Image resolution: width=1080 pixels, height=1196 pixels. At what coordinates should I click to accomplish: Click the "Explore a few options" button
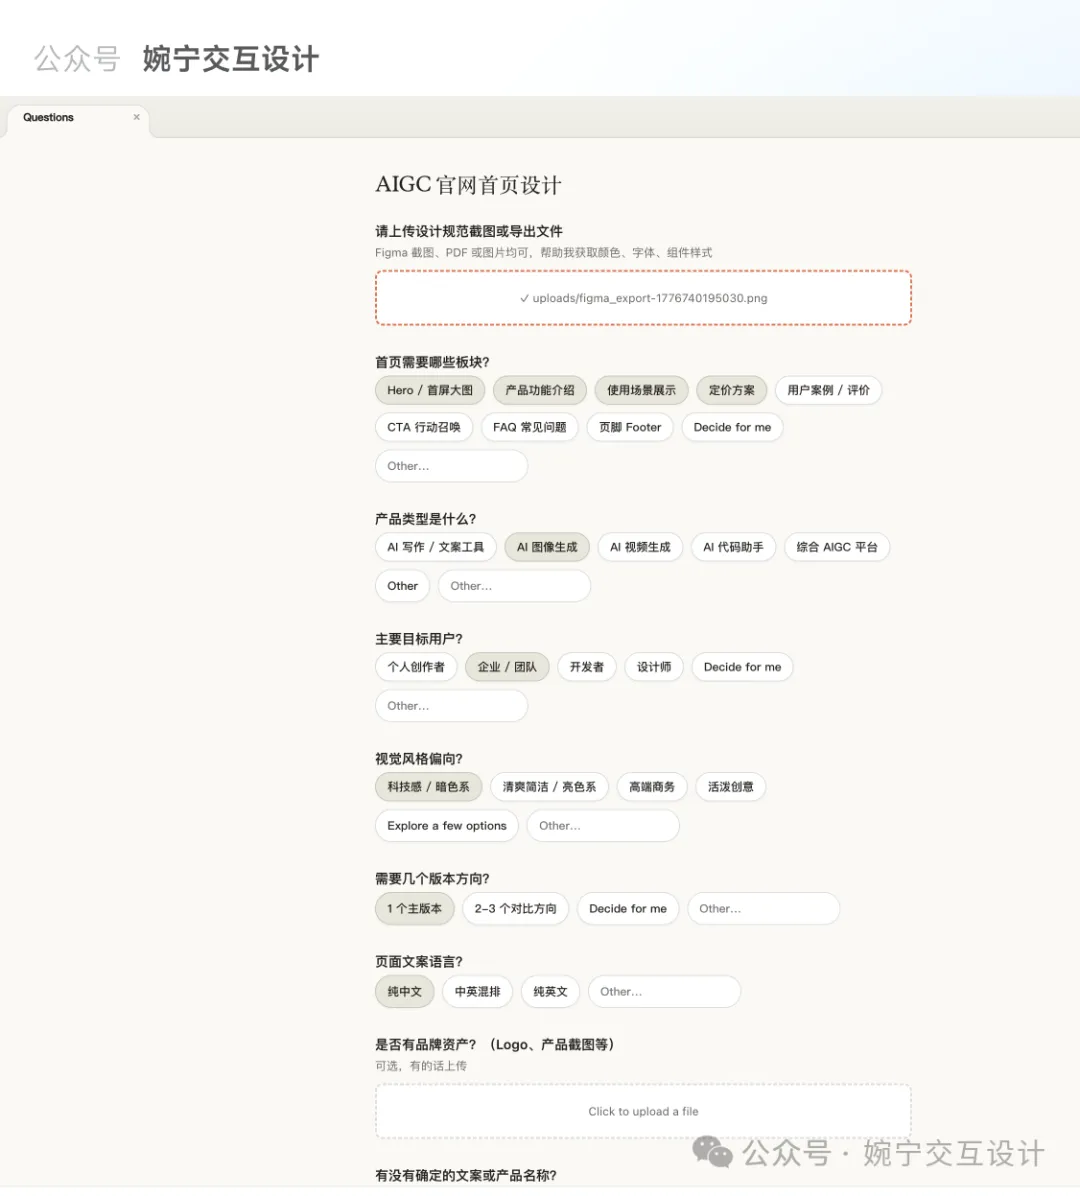point(446,825)
